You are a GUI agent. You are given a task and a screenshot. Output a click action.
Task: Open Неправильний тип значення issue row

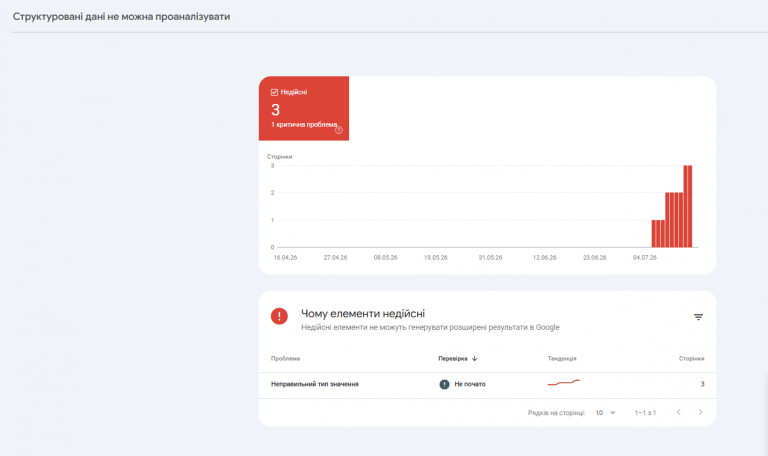487,385
